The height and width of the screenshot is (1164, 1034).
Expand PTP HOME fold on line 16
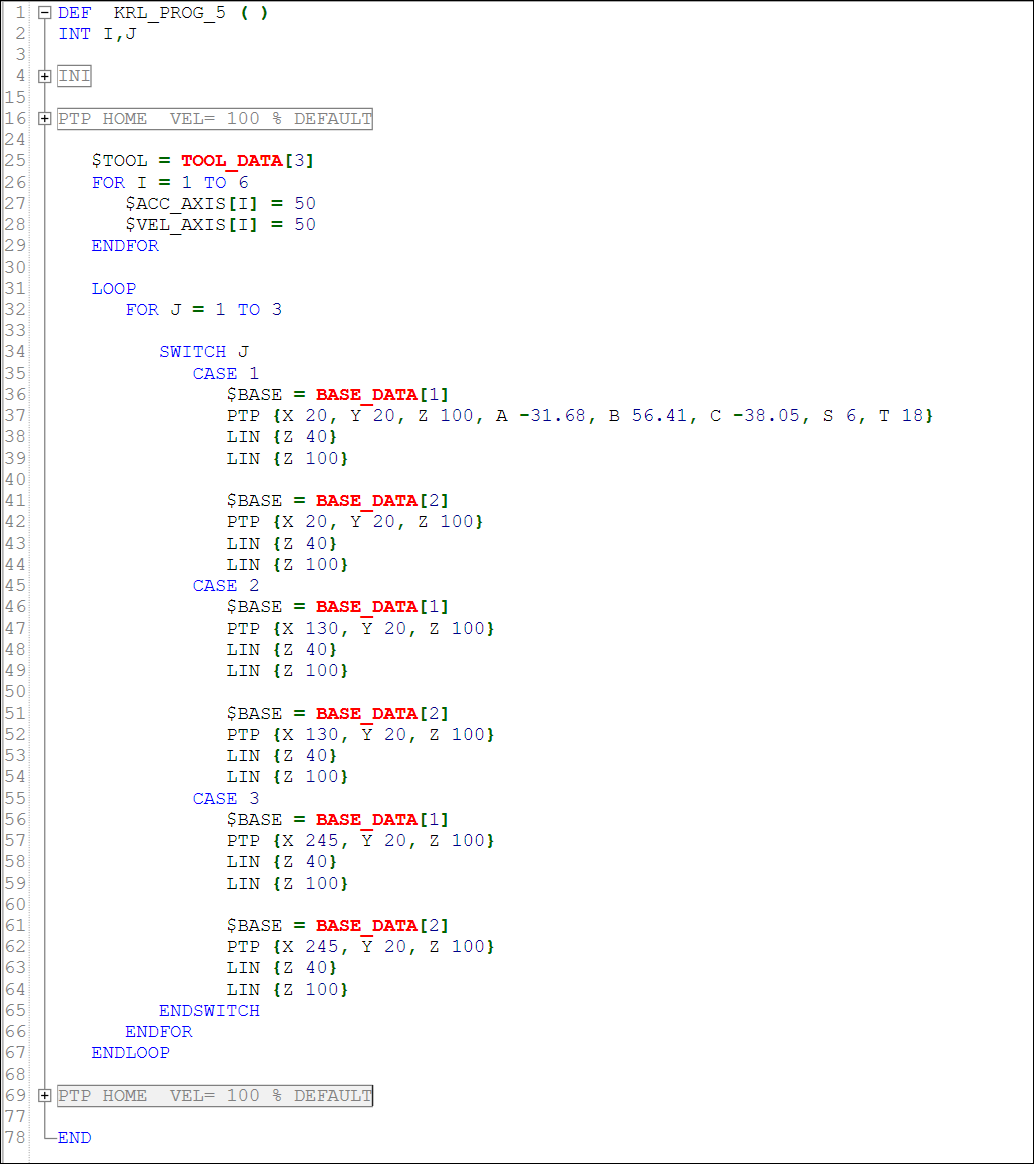[x=45, y=119]
